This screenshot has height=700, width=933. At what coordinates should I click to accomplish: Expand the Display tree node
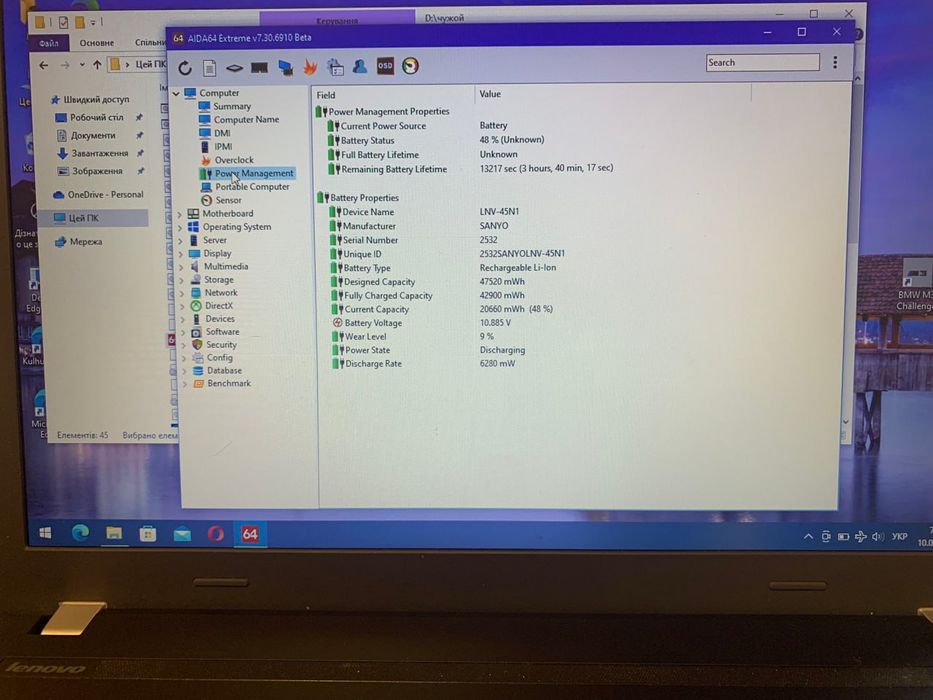(181, 254)
